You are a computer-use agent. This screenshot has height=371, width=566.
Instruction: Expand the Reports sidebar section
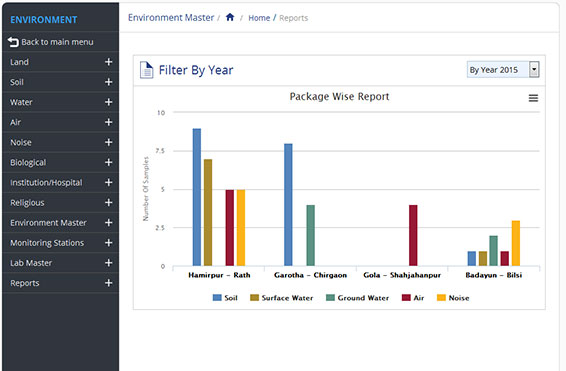(x=61, y=283)
